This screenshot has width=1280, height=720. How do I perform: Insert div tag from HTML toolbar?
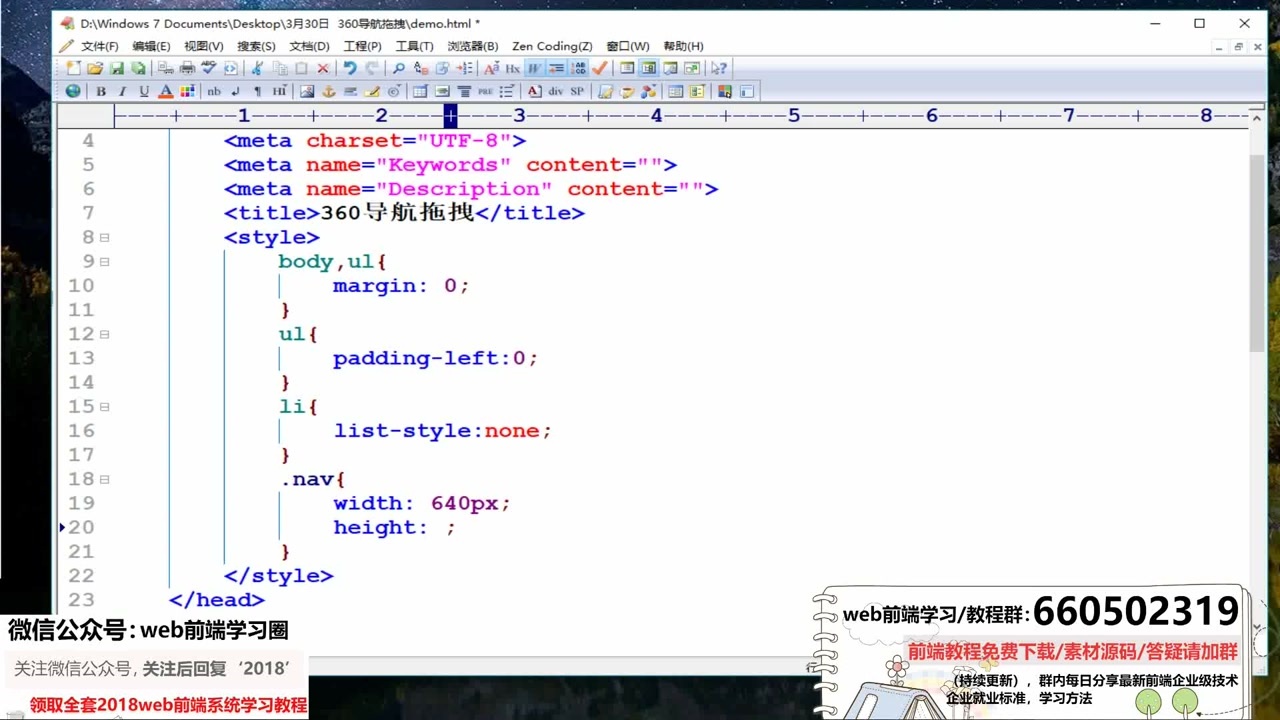555,91
